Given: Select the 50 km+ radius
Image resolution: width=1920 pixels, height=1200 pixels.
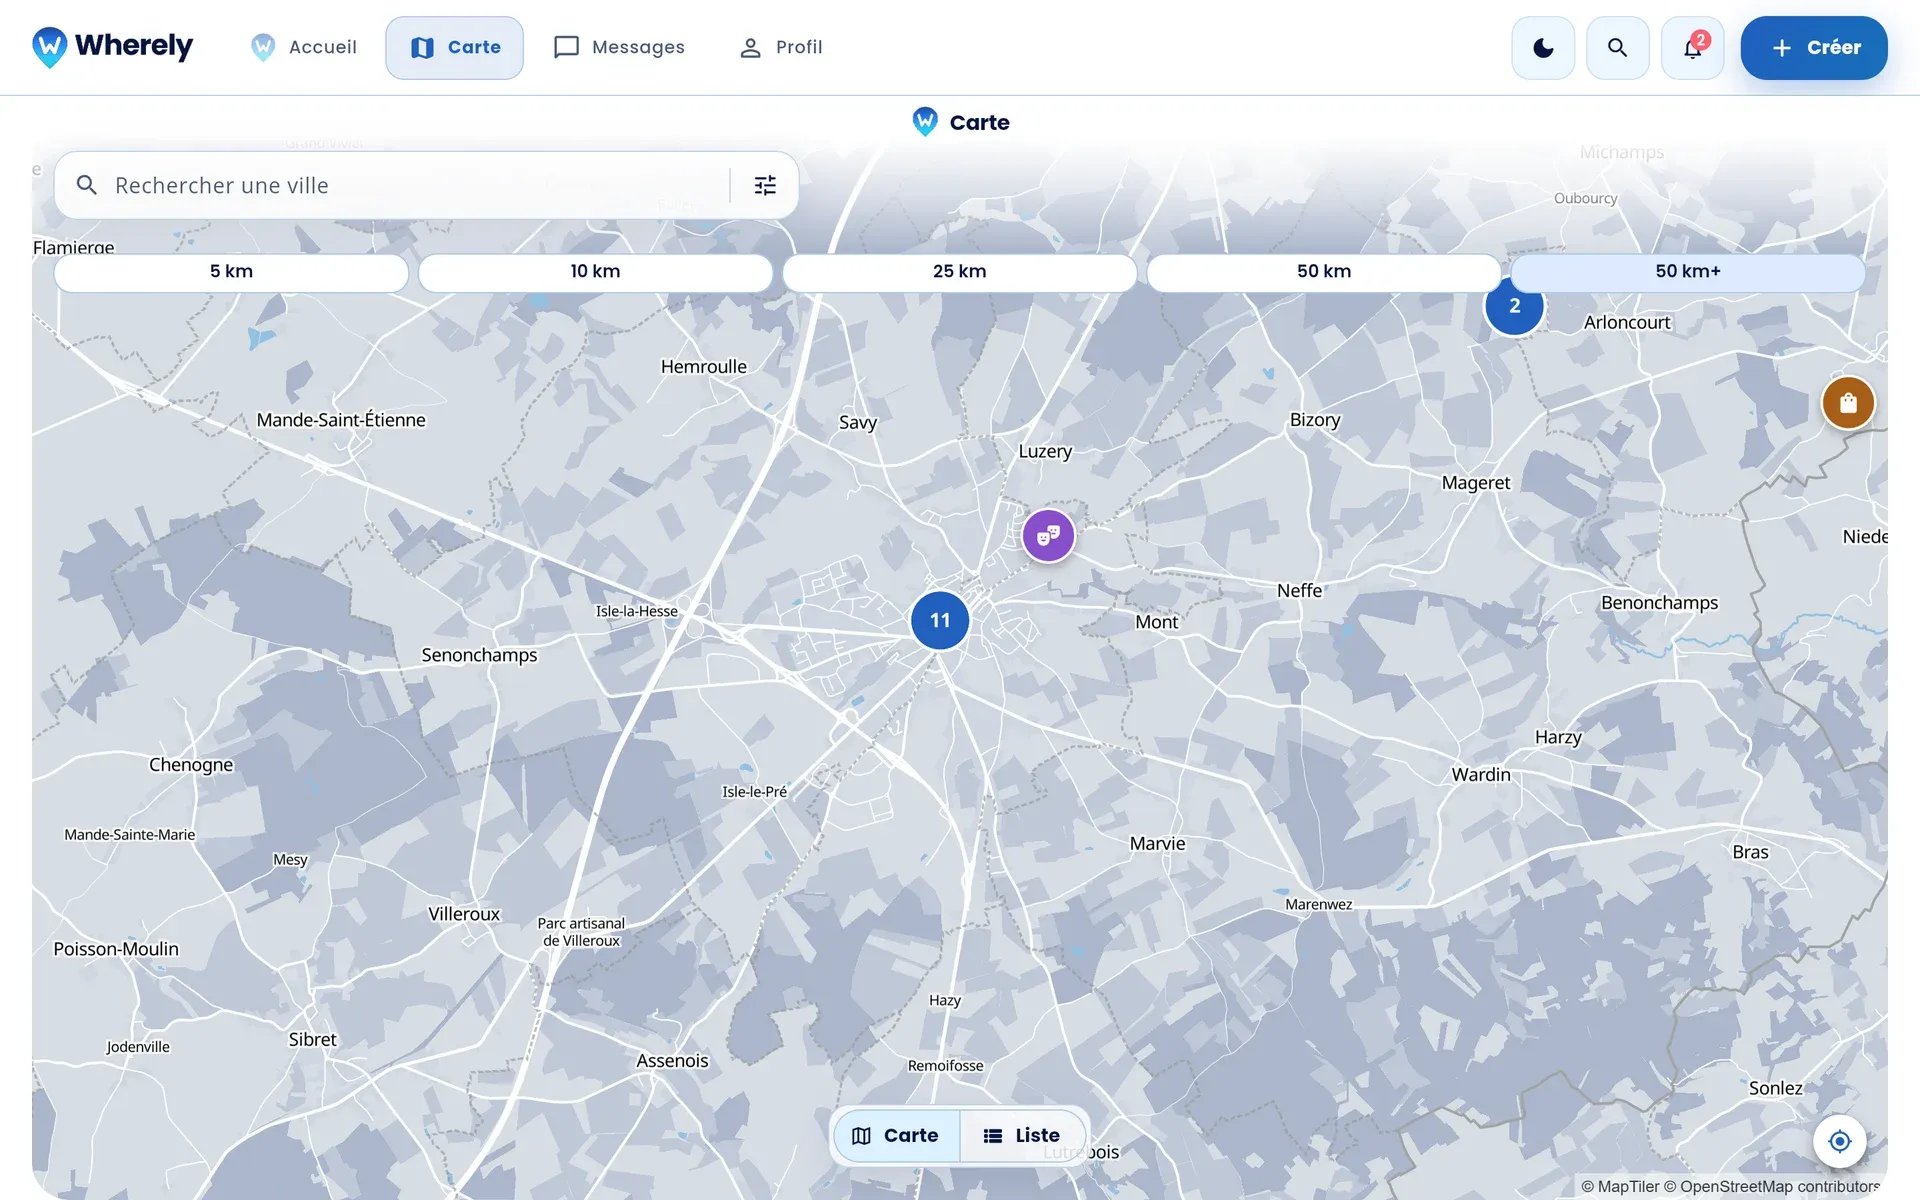Looking at the screenshot, I should click(x=1688, y=271).
